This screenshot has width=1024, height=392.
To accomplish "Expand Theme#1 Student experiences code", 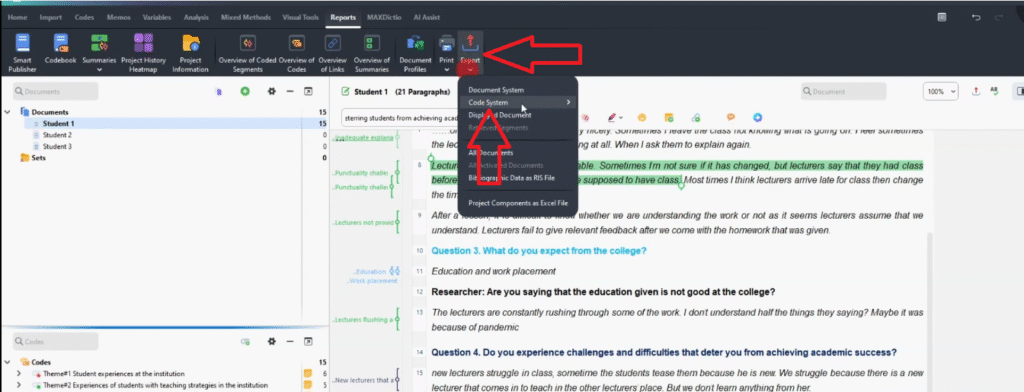I will pyautogui.click(x=20, y=374).
